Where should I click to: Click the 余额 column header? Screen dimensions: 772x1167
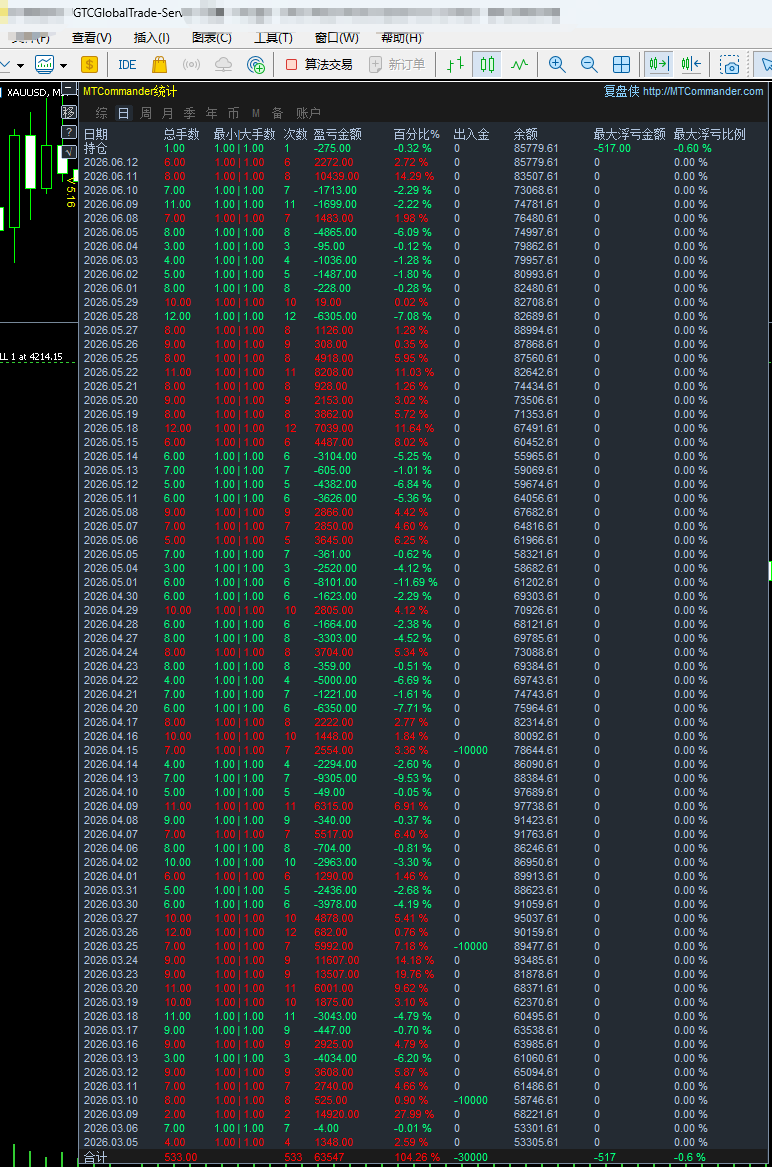click(x=526, y=134)
